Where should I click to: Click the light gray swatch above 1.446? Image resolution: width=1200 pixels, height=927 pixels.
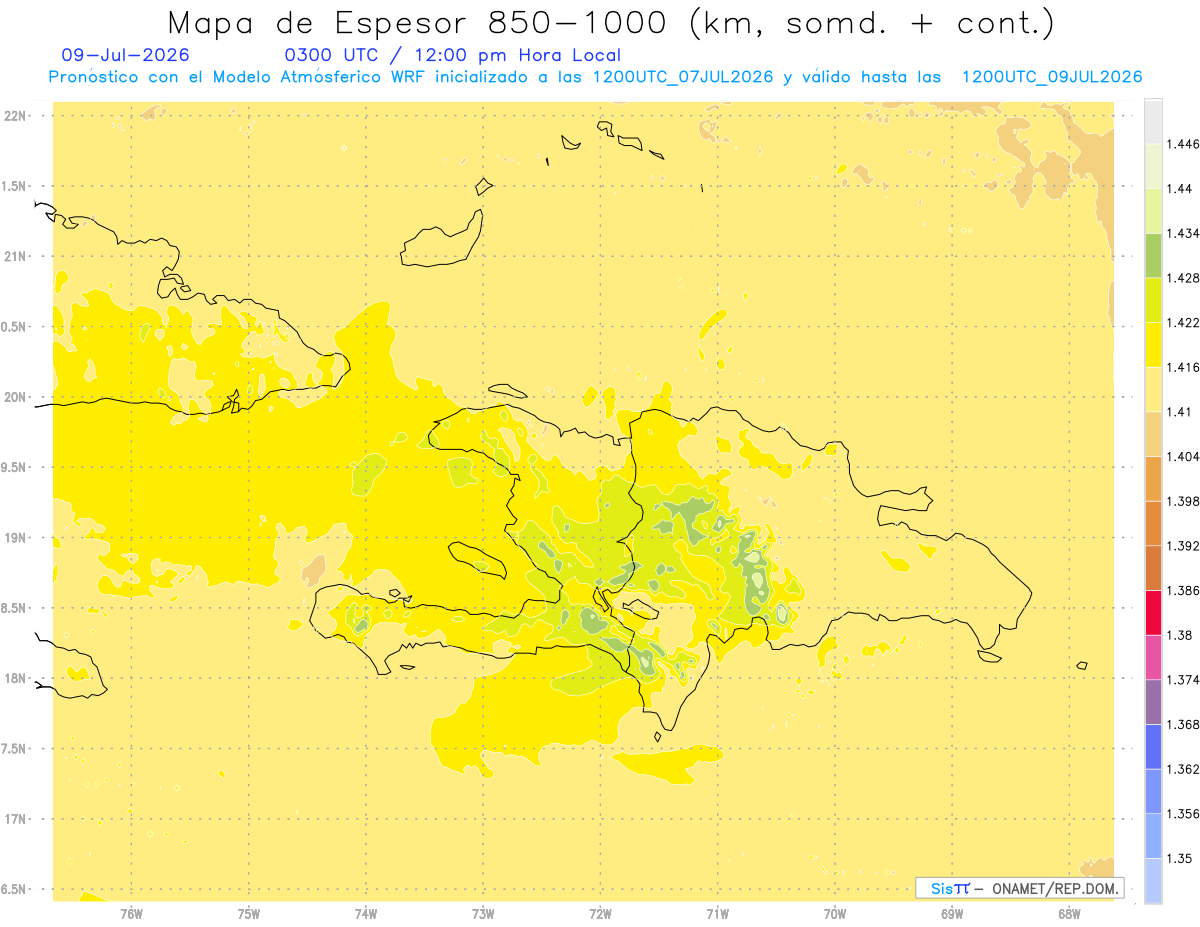click(x=1153, y=121)
